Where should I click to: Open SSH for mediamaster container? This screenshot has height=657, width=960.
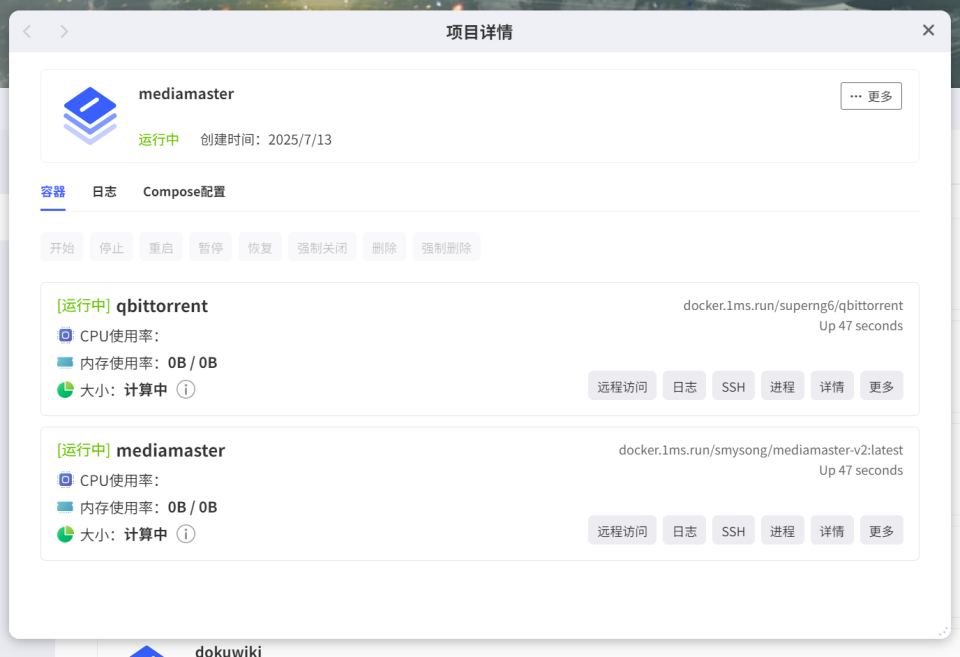pos(733,531)
